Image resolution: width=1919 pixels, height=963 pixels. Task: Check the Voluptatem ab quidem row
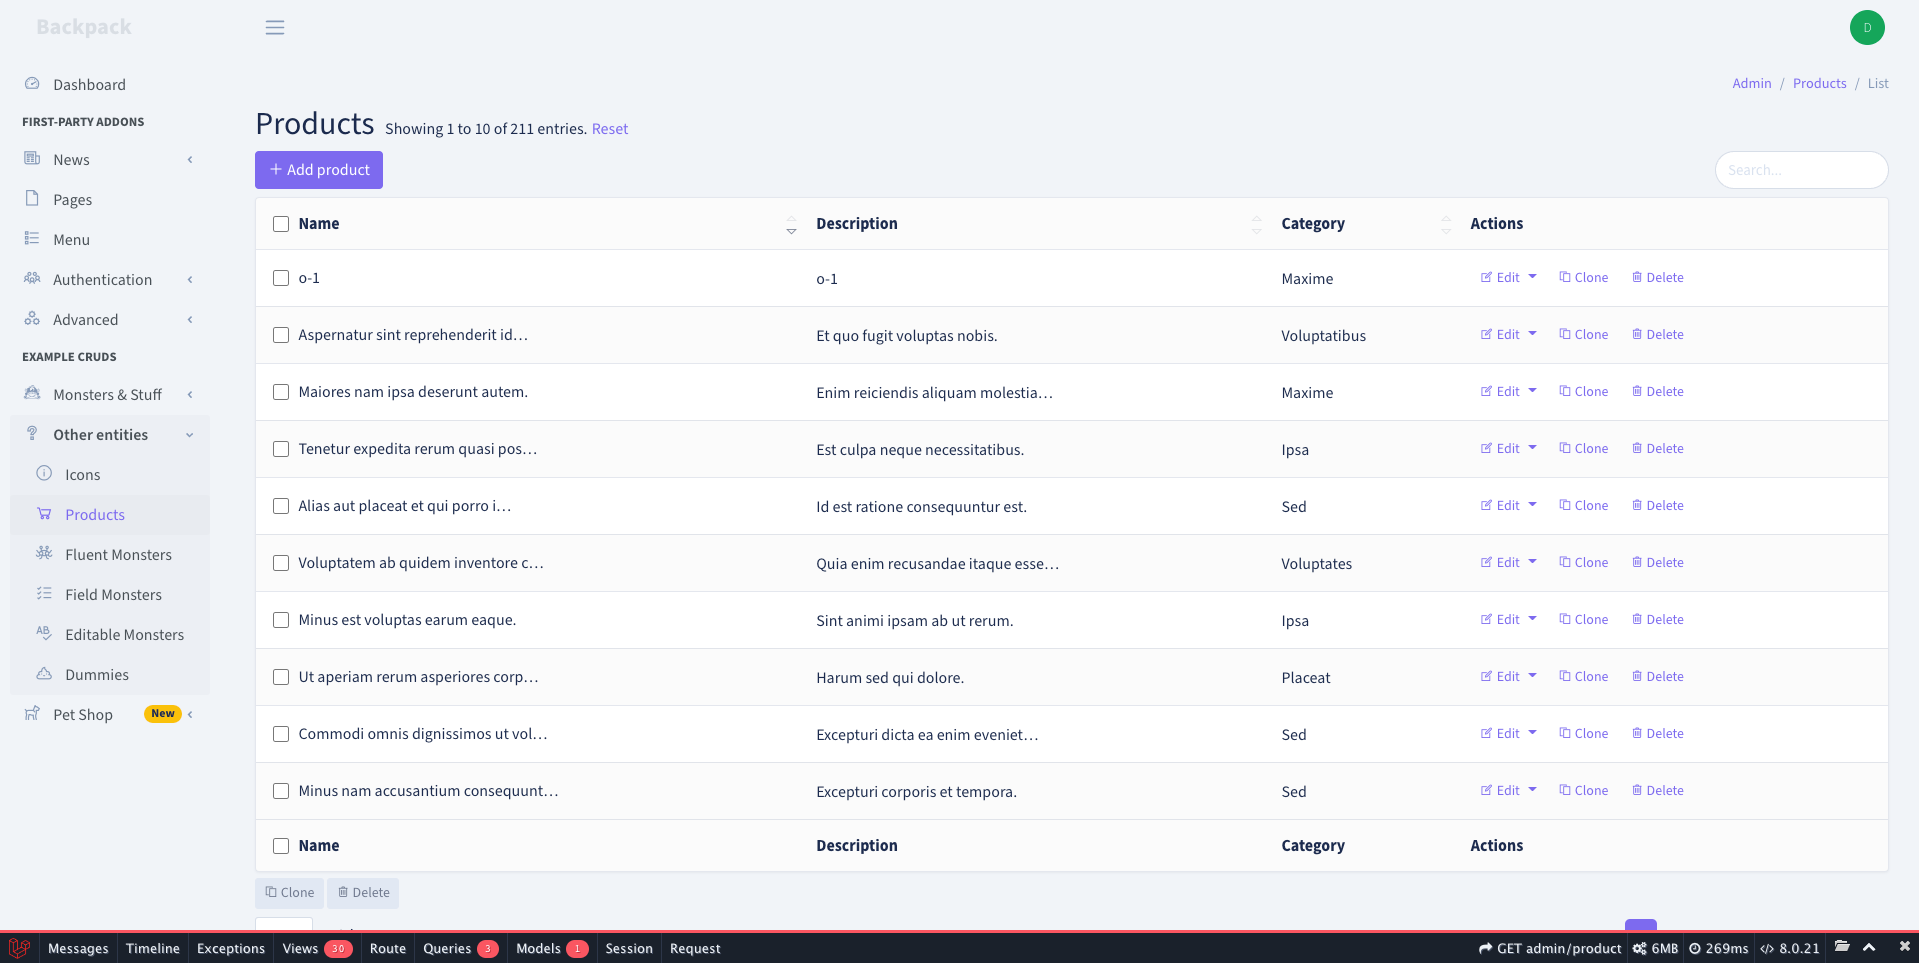[x=281, y=563]
